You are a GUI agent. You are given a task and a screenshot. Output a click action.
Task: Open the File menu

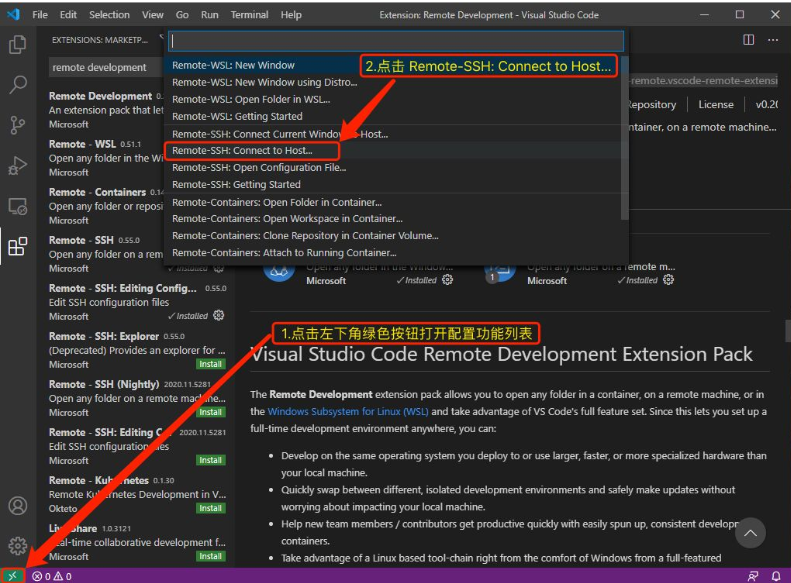pyautogui.click(x=40, y=15)
